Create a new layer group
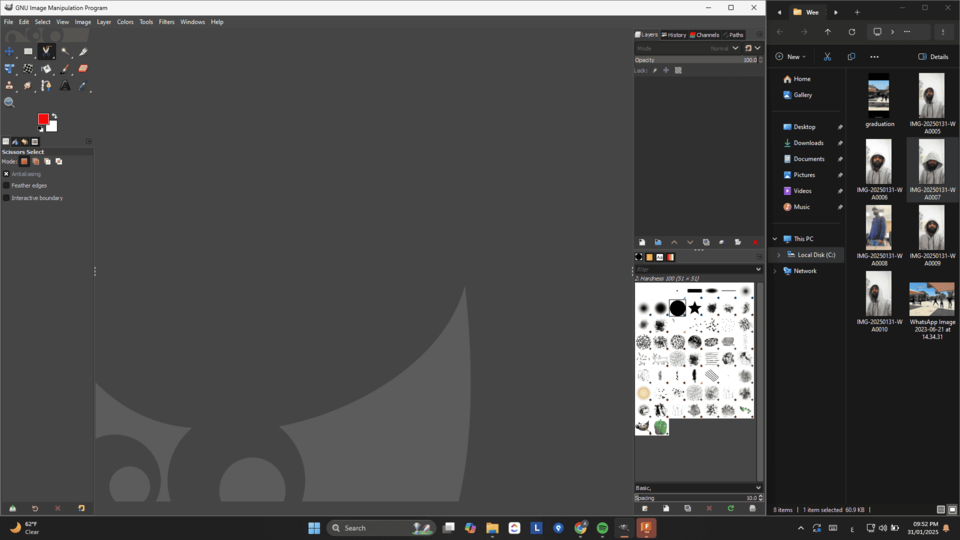Image resolution: width=960 pixels, height=540 pixels. click(x=658, y=242)
